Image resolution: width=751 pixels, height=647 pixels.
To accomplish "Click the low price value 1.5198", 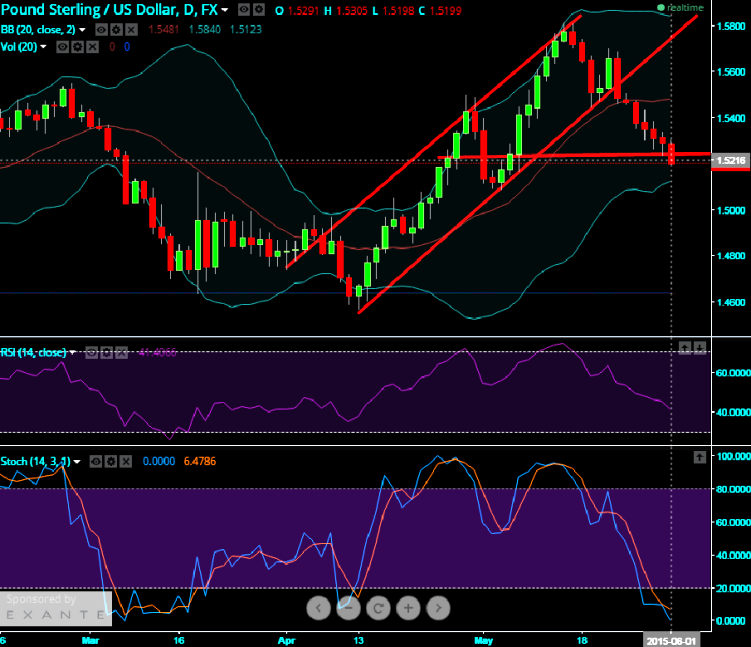I will [x=398, y=11].
